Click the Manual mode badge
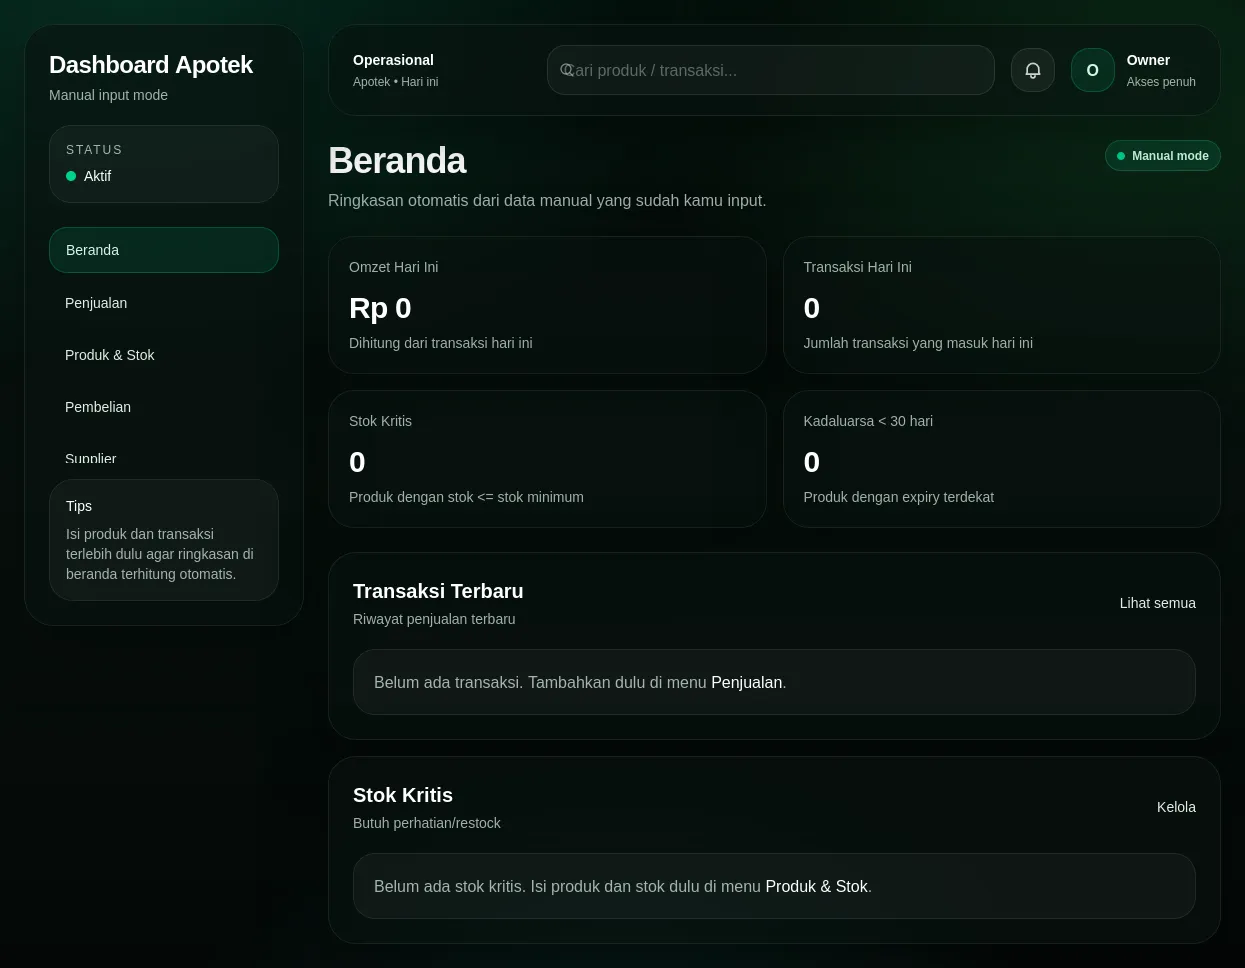Image resolution: width=1245 pixels, height=968 pixels. pyautogui.click(x=1162, y=156)
